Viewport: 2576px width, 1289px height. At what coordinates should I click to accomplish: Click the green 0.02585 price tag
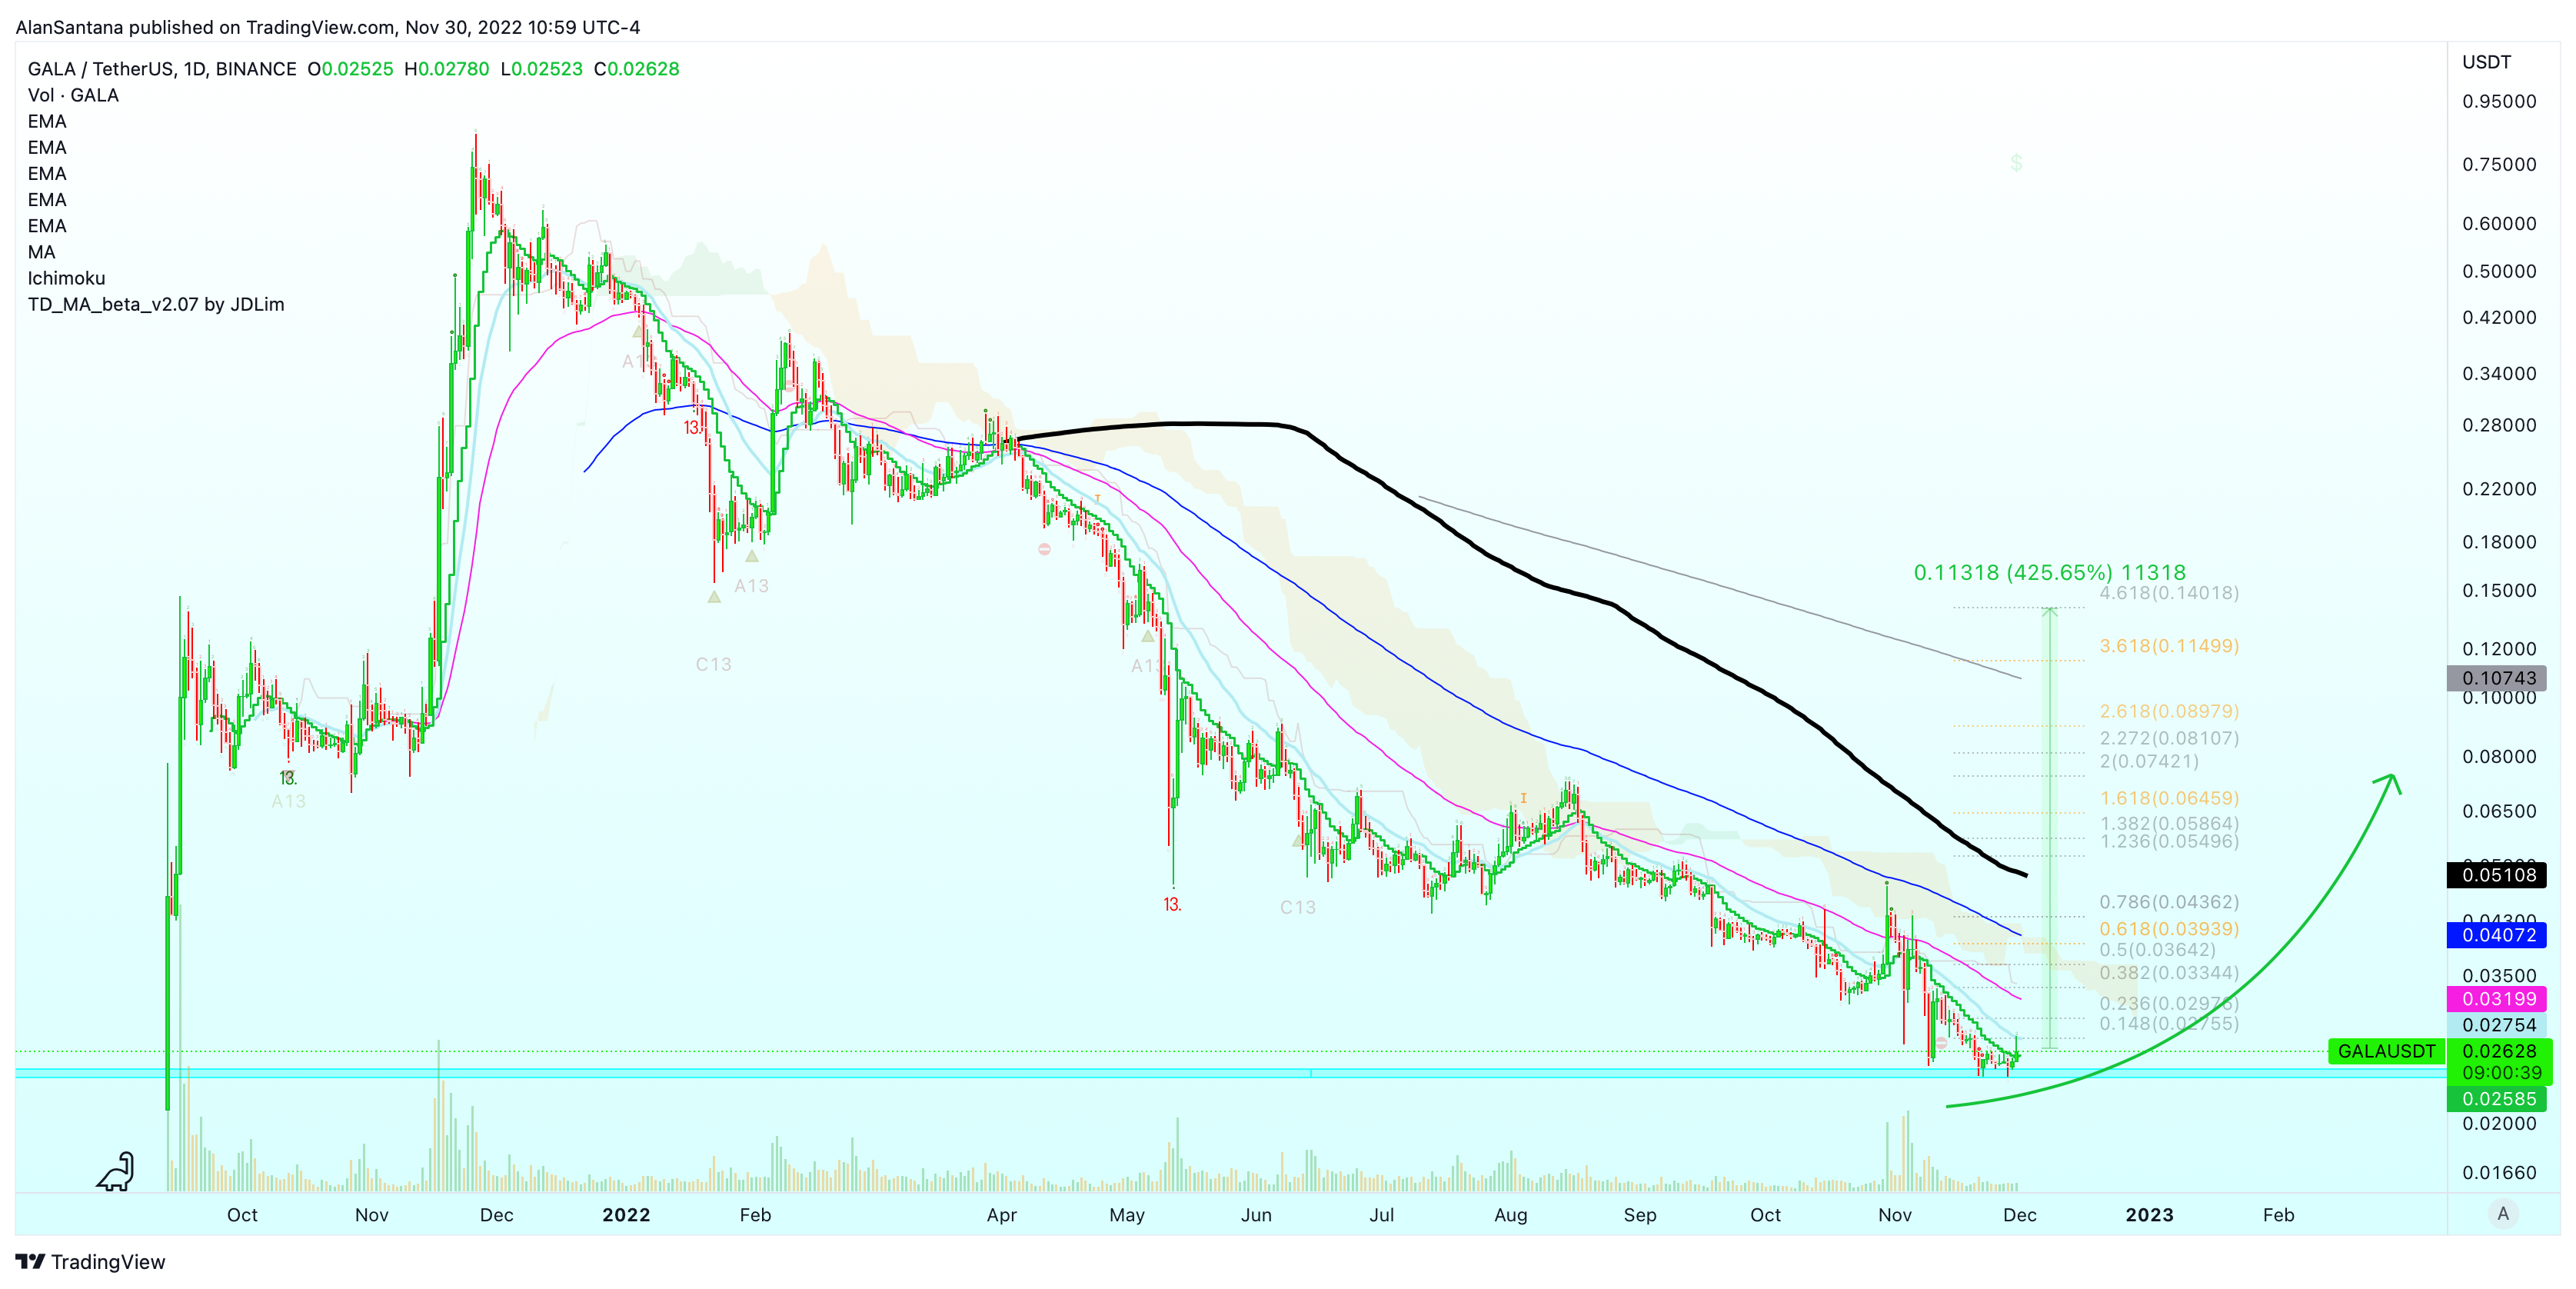click(2497, 1099)
